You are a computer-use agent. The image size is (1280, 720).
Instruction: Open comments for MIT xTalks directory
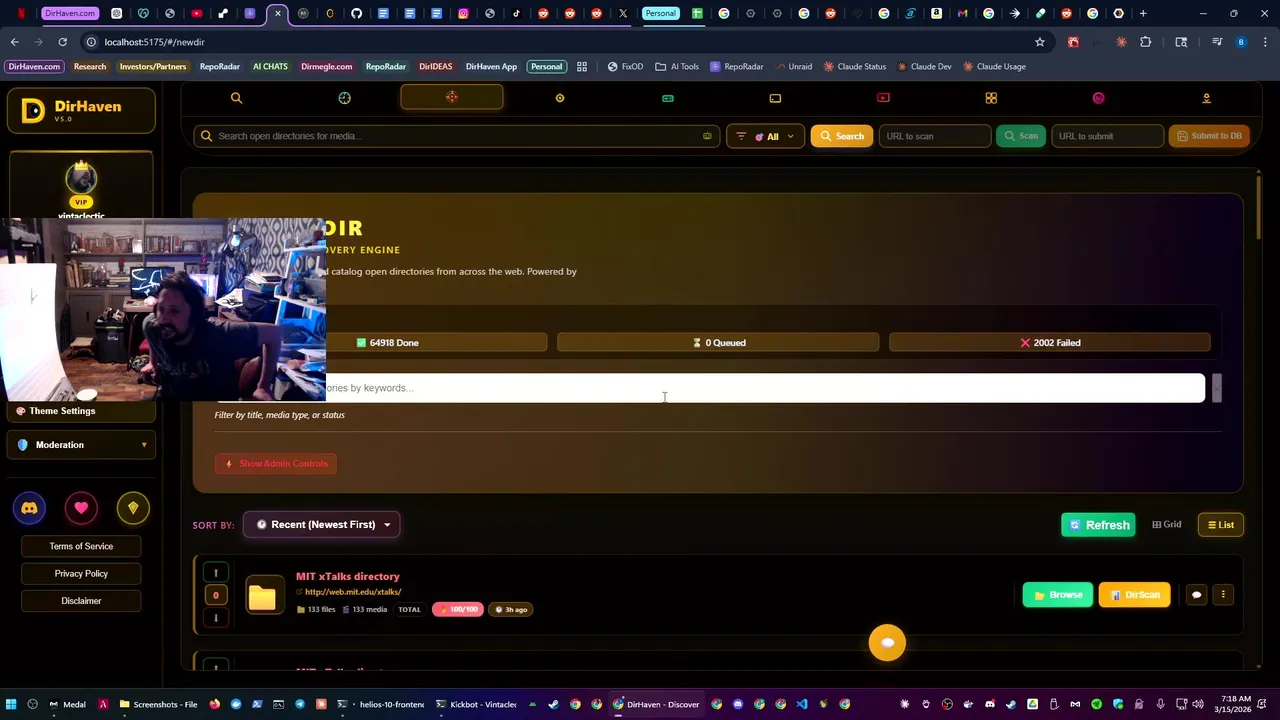(1196, 595)
